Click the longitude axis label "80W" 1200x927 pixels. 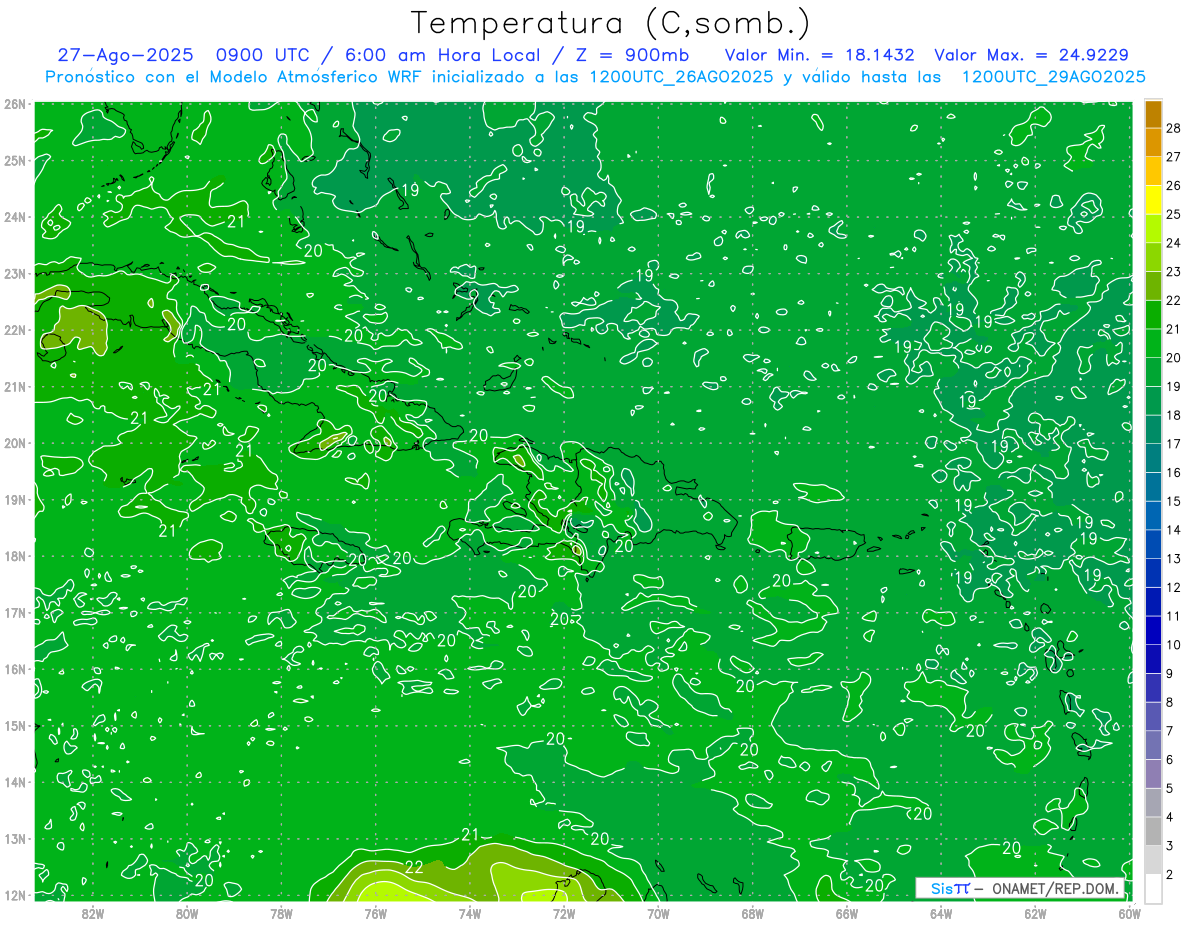click(187, 913)
